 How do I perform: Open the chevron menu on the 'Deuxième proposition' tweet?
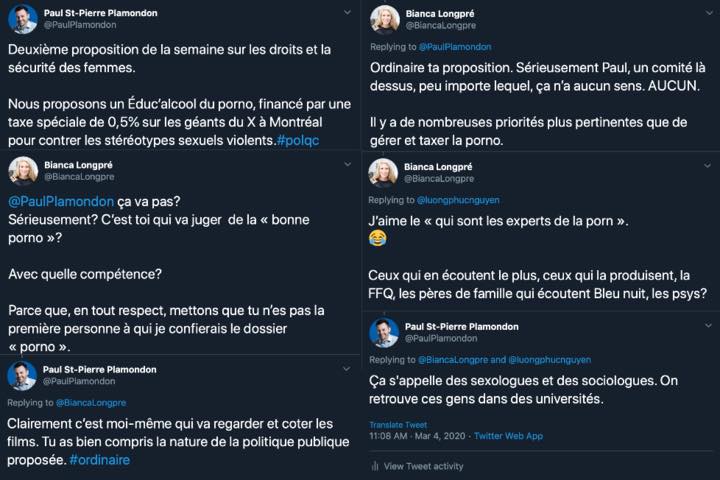pos(347,12)
